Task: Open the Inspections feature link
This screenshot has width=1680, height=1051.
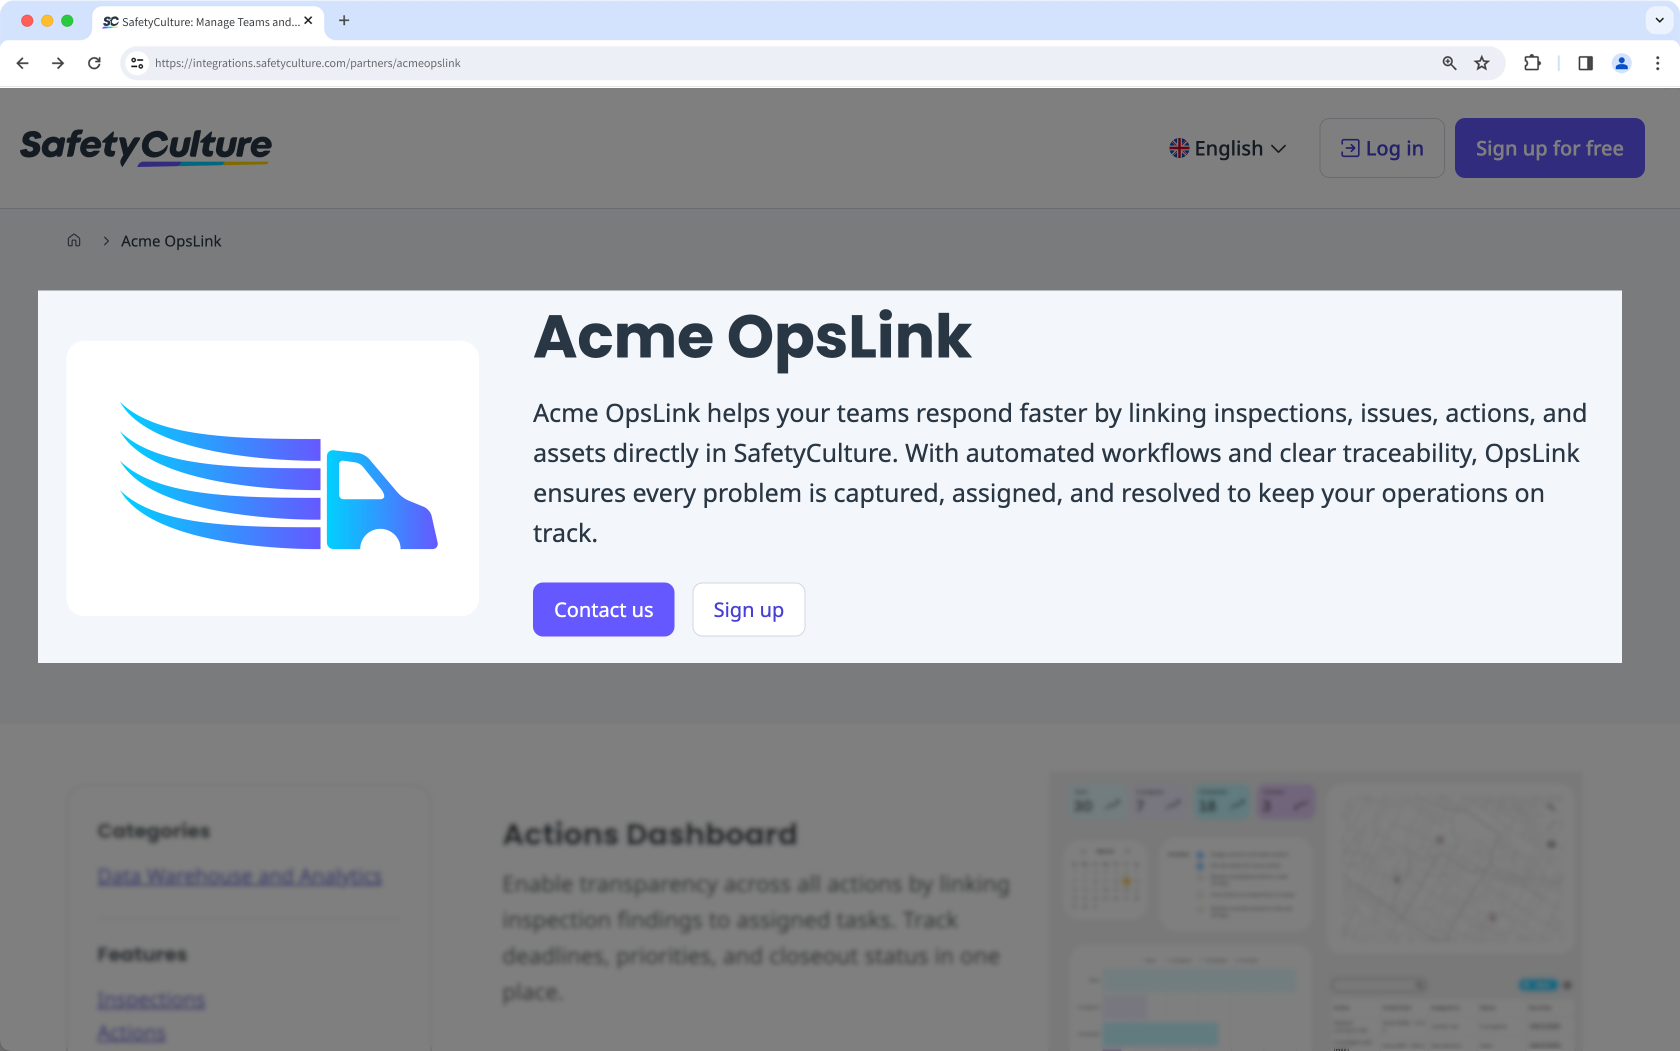Action: click(x=151, y=999)
